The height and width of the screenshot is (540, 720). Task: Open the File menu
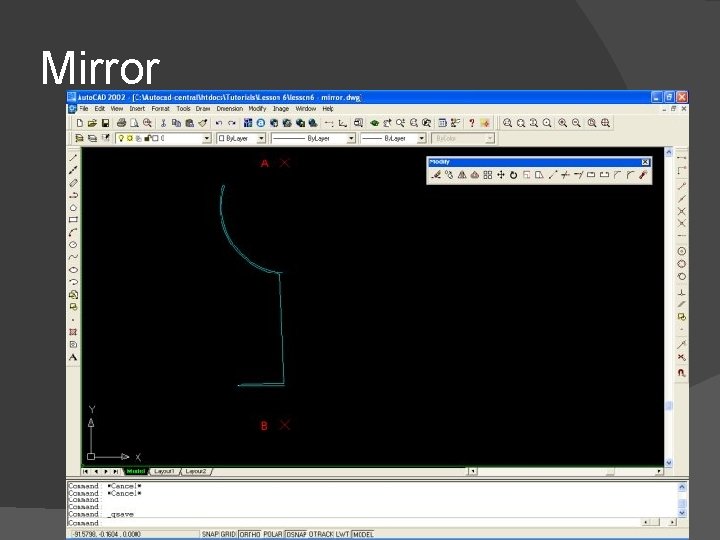tap(84, 109)
